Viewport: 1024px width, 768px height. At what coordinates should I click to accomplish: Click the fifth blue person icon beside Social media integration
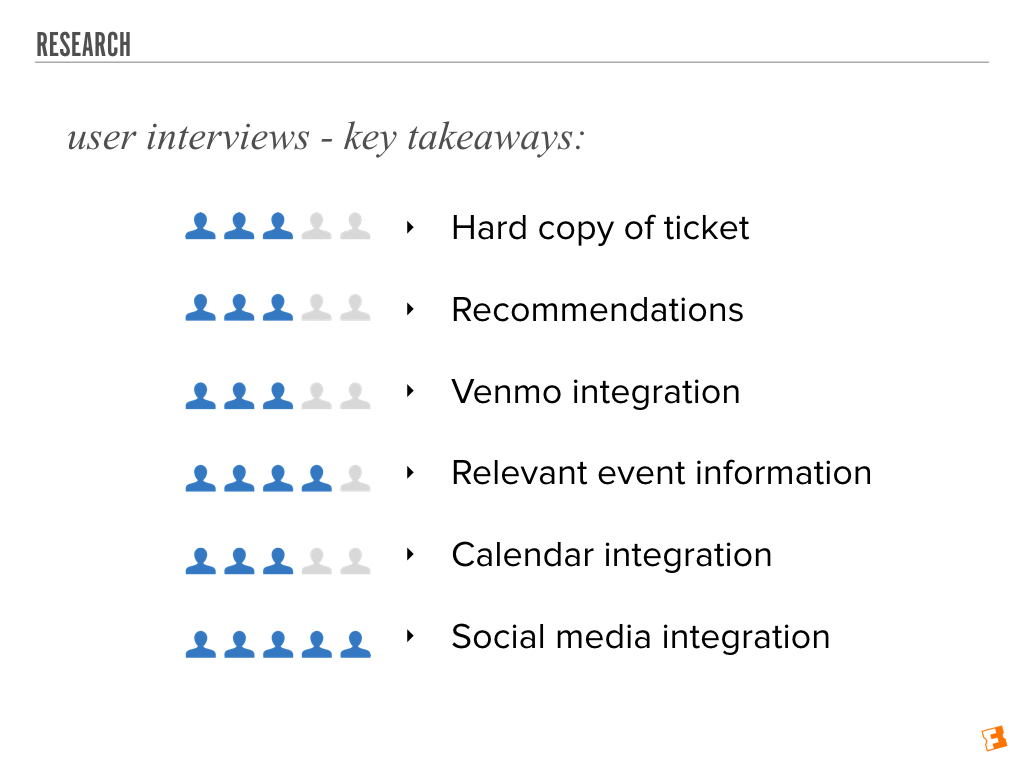(355, 644)
